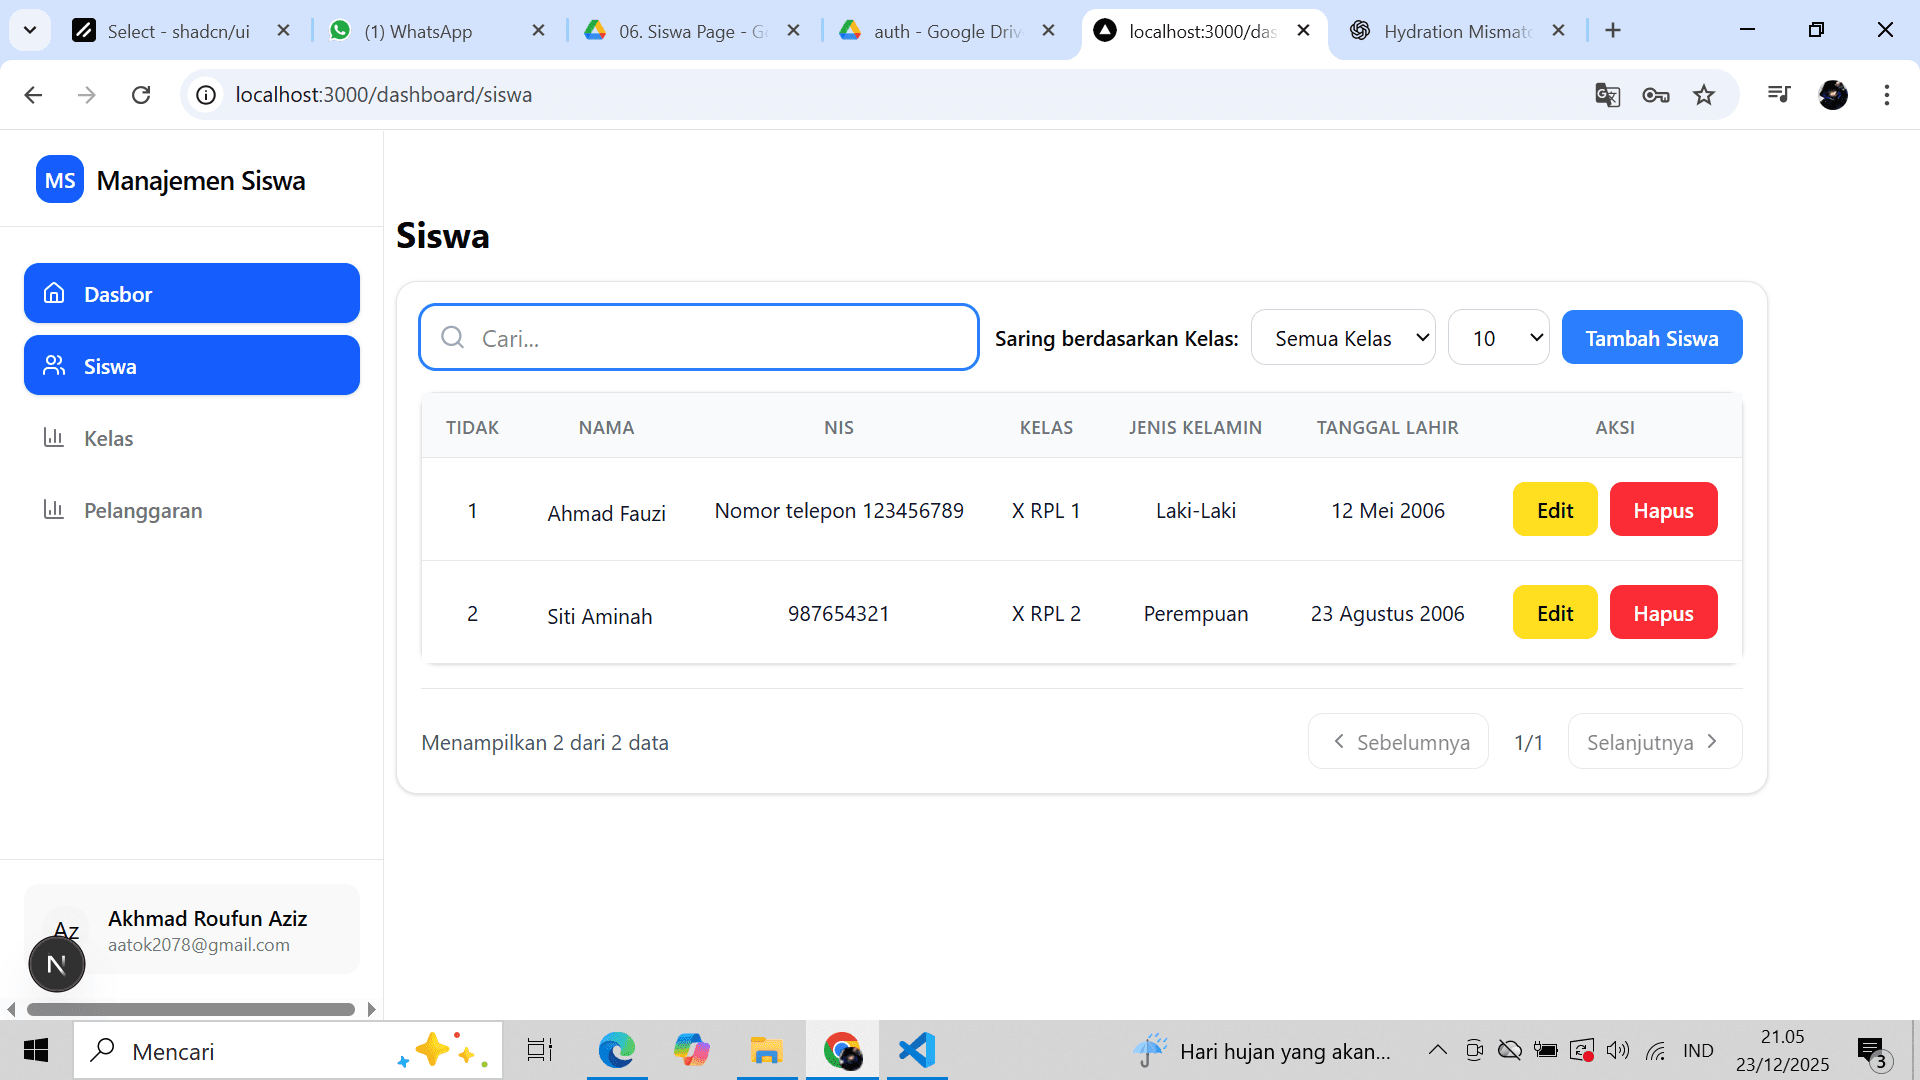Click Hapus for Ahmad Fauzi
1920x1080 pixels.
click(1663, 510)
